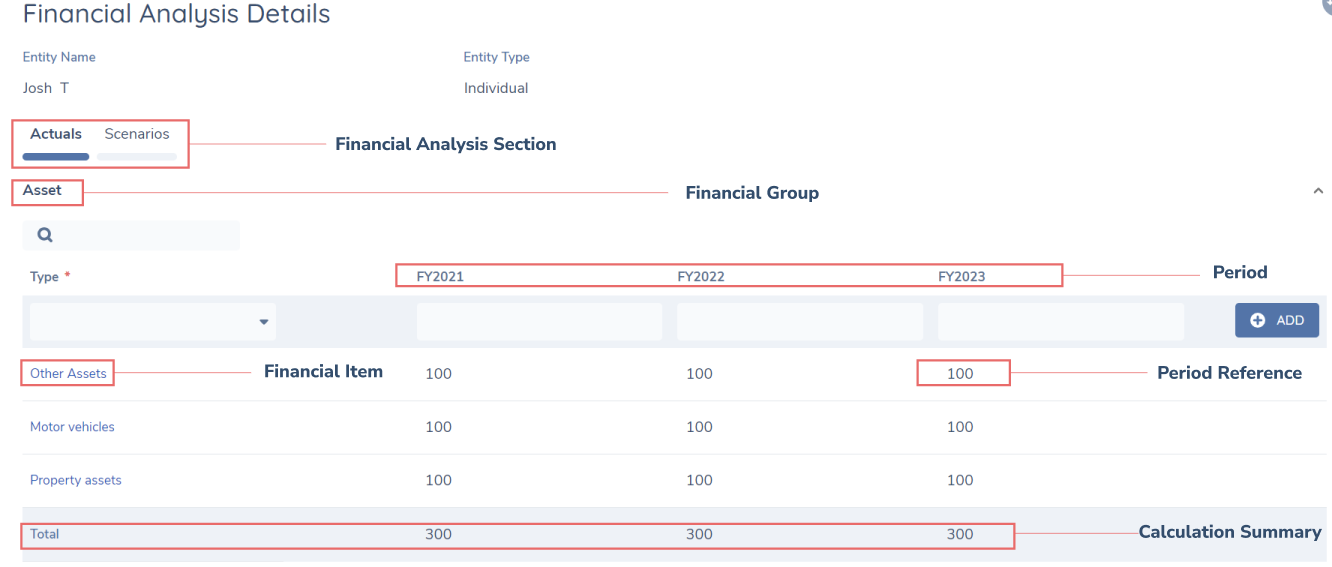Click the magnifier search icon under Asset
Screen dimensions: 1332x567
coord(45,236)
